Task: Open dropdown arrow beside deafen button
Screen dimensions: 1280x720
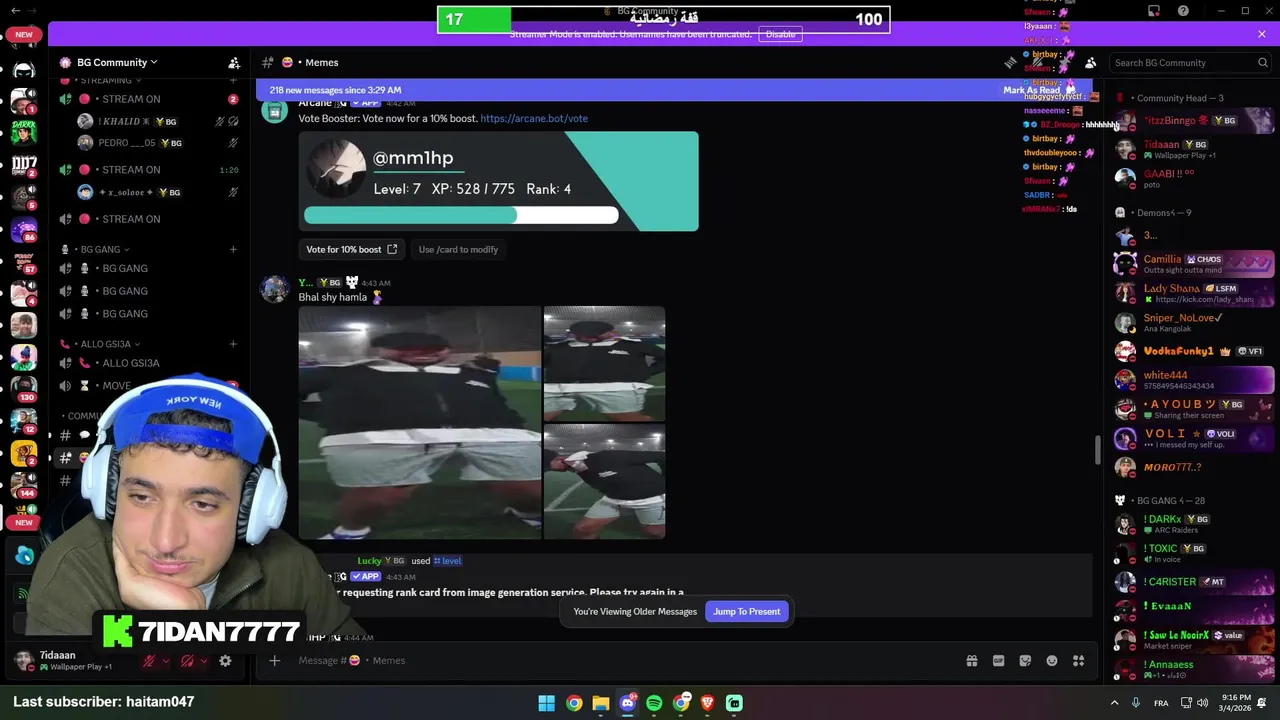Action: click(x=204, y=661)
